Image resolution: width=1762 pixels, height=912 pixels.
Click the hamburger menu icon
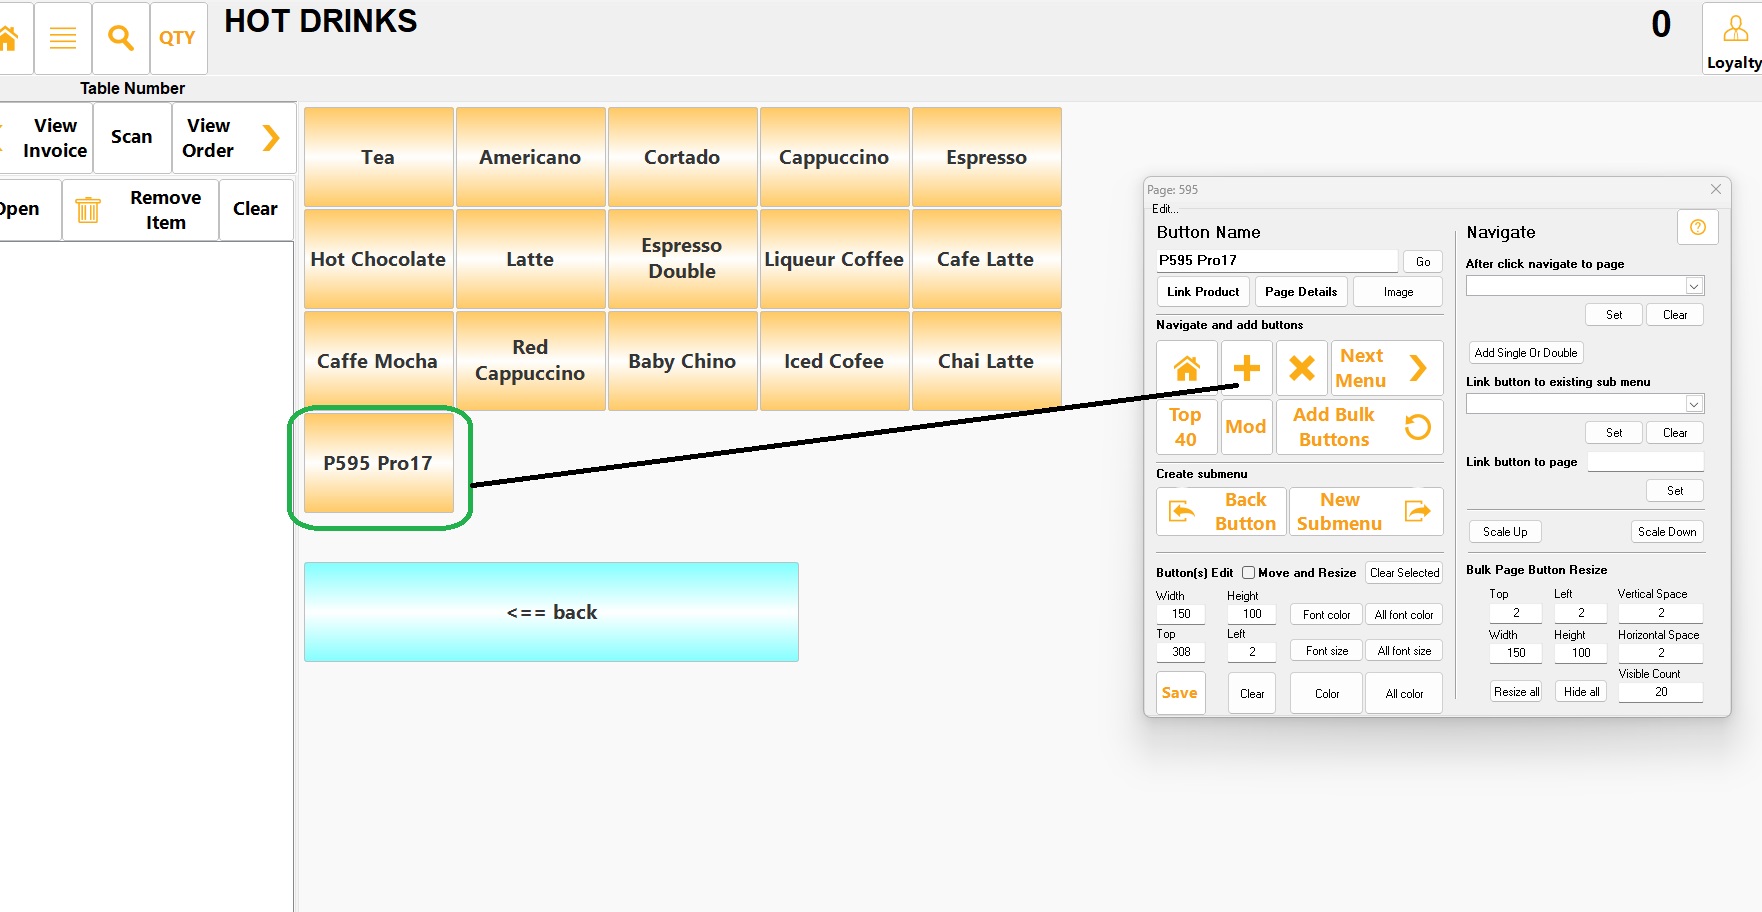(63, 38)
